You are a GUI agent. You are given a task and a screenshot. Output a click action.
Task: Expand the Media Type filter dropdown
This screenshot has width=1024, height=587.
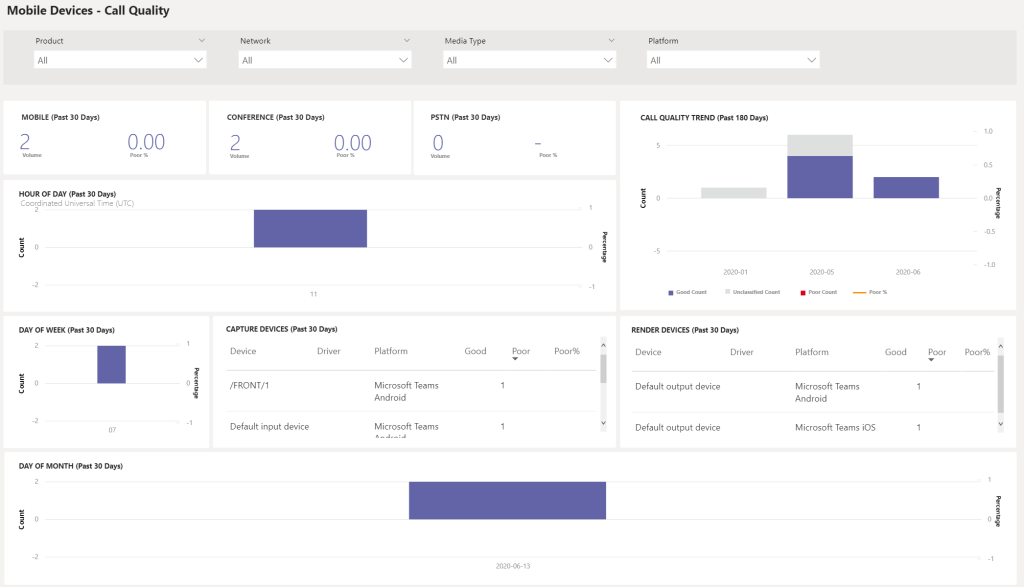coord(529,60)
